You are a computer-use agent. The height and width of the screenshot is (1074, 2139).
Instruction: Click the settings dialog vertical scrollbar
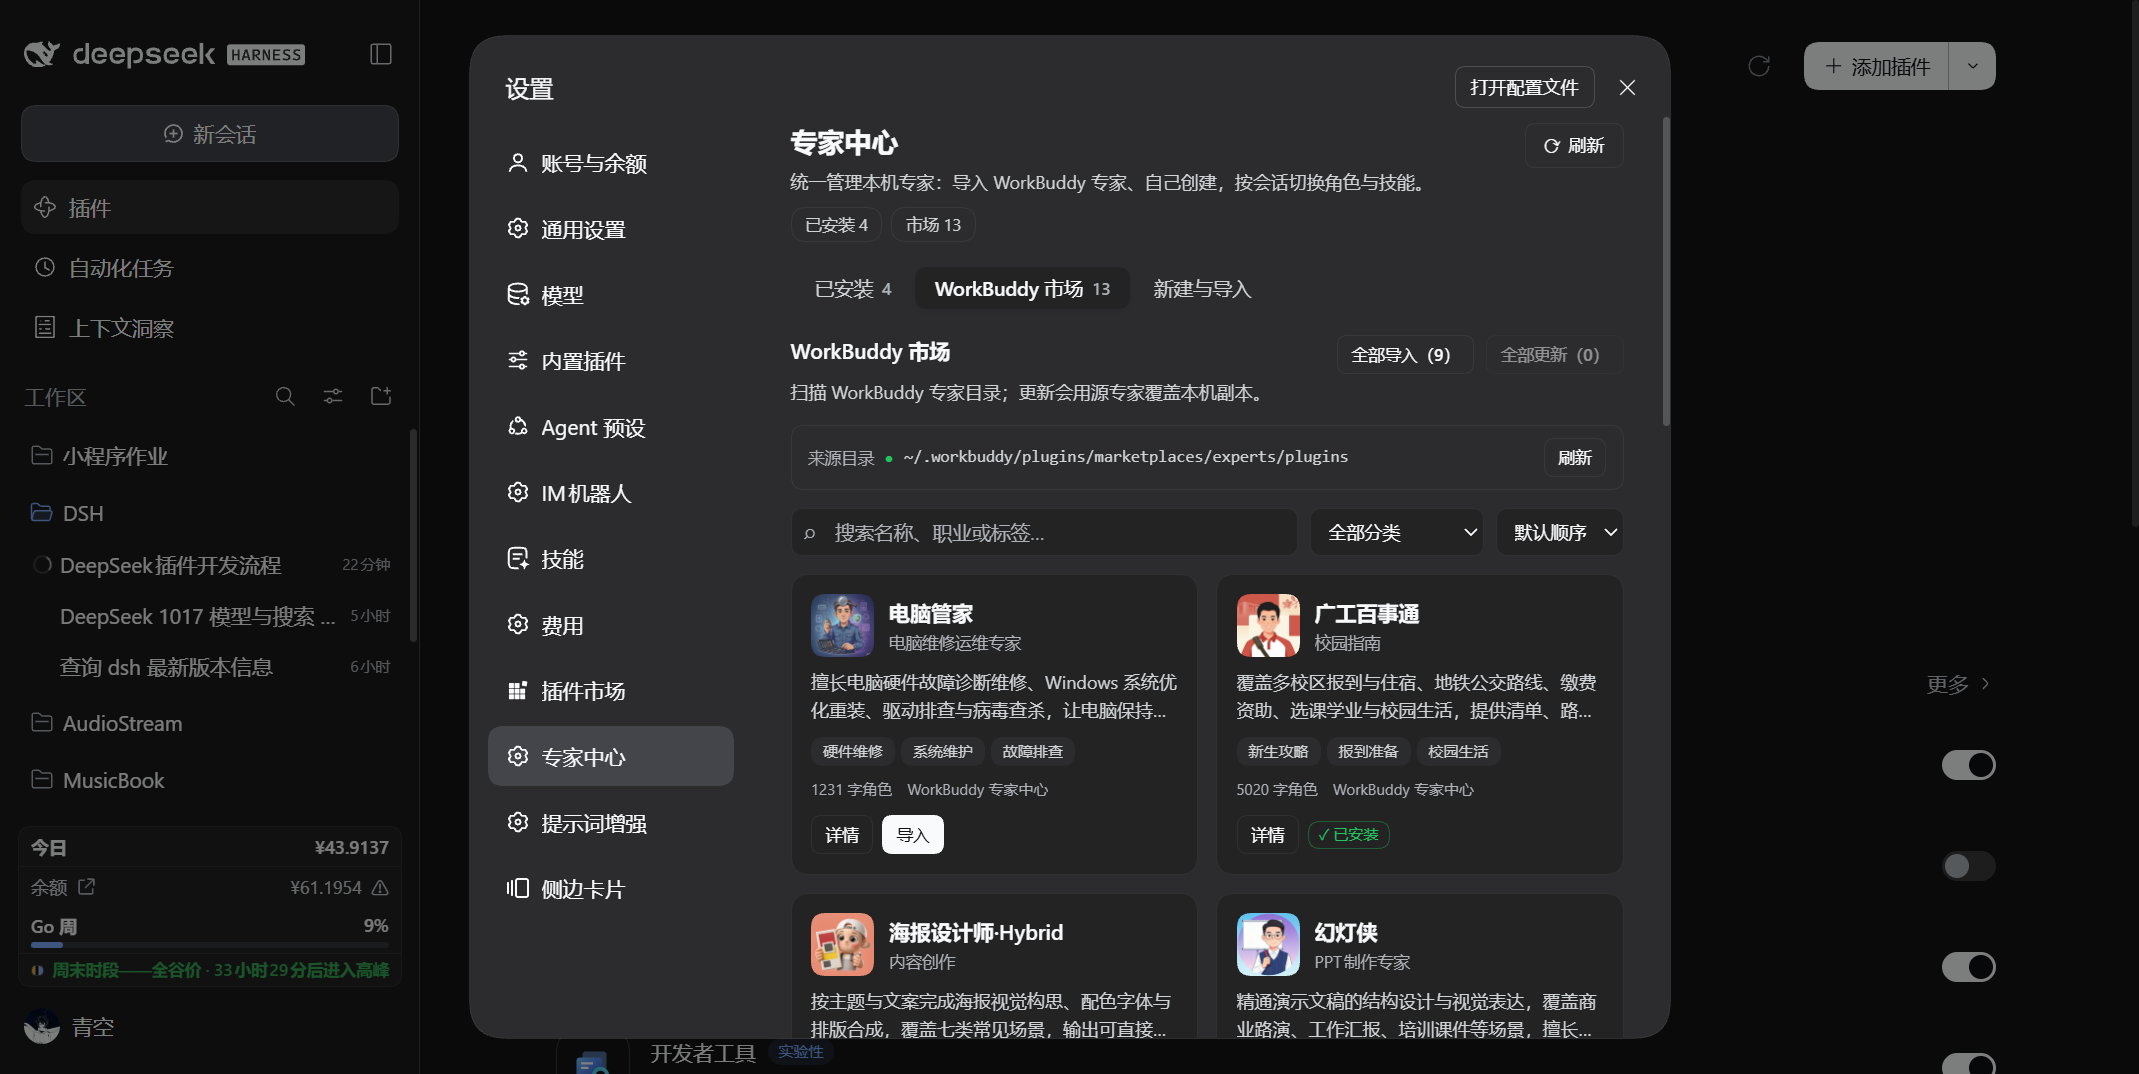click(x=1665, y=272)
